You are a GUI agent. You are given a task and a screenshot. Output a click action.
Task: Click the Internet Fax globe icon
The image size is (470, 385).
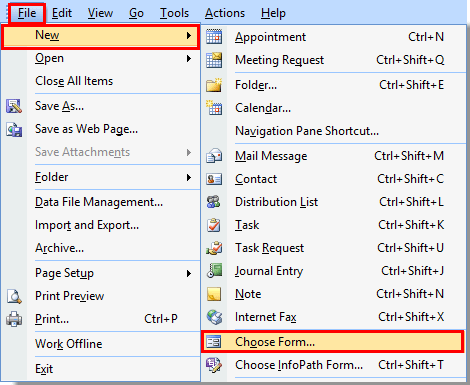pyautogui.click(x=214, y=317)
